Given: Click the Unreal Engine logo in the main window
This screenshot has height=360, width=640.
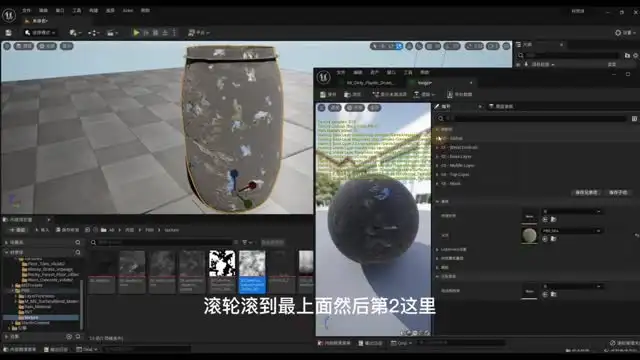Looking at the screenshot, I should 9,16.
